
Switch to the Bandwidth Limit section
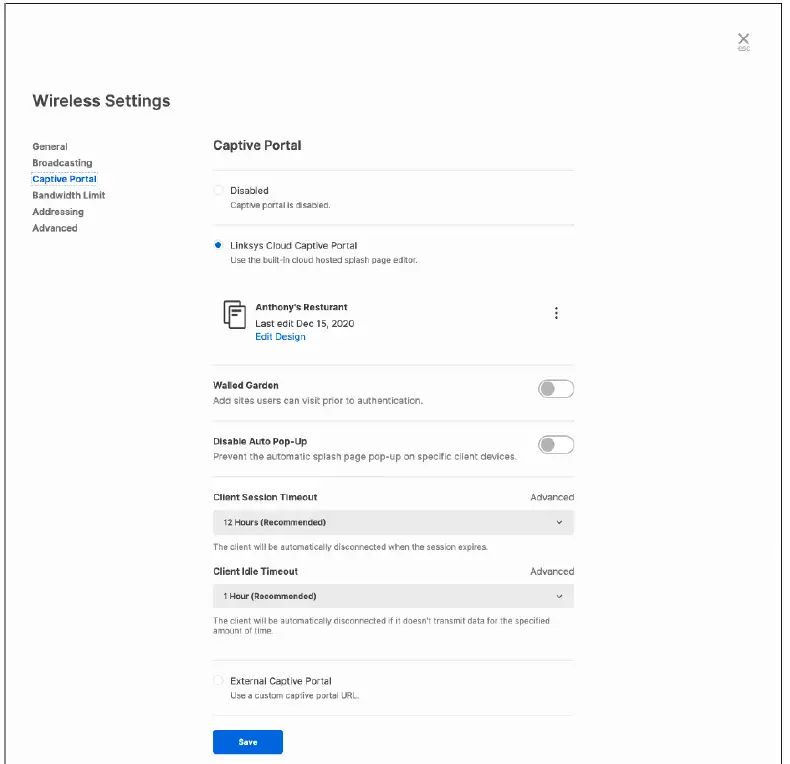68,196
